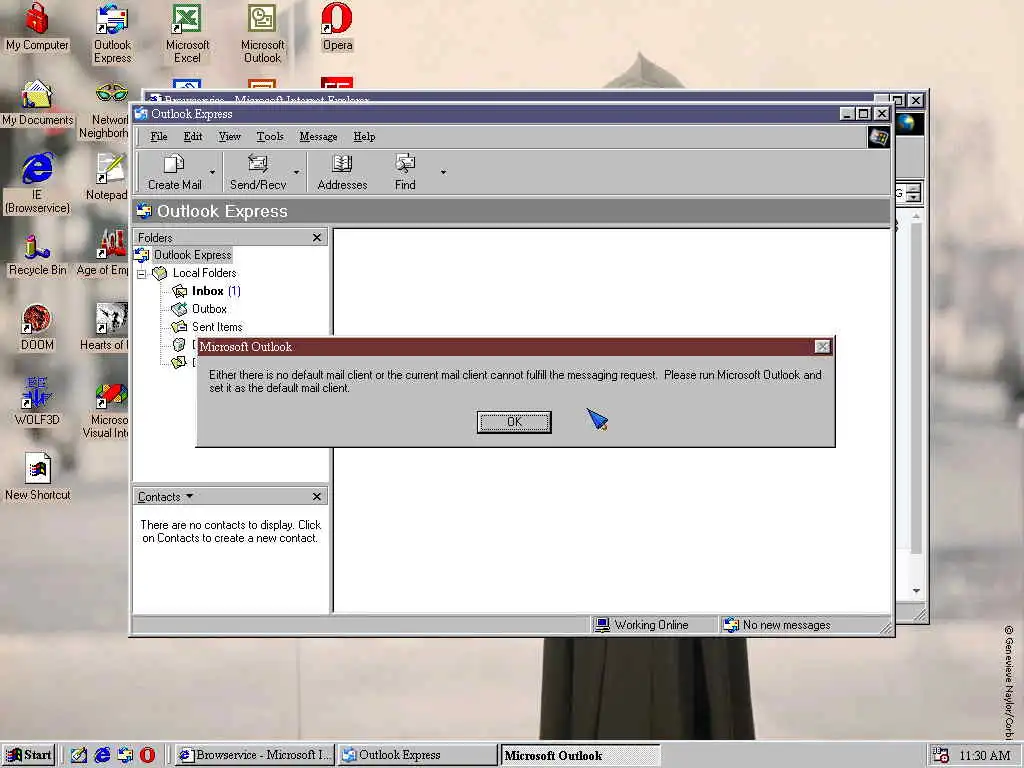
Task: Click OK in the Microsoft Outlook dialog
Action: point(514,422)
